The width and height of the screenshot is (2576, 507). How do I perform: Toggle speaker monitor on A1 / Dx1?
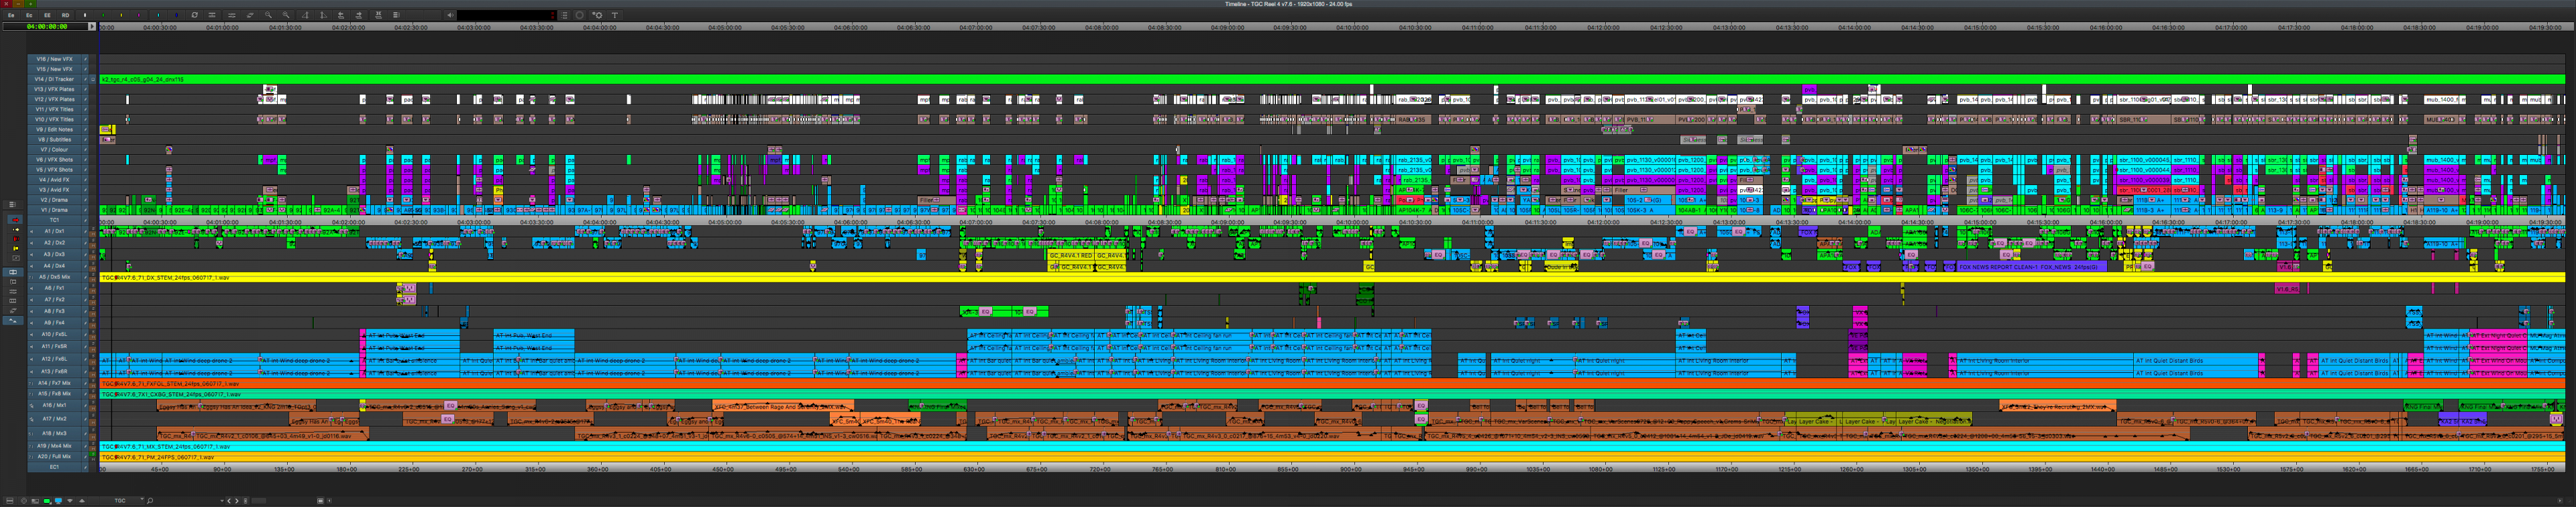(x=31, y=231)
